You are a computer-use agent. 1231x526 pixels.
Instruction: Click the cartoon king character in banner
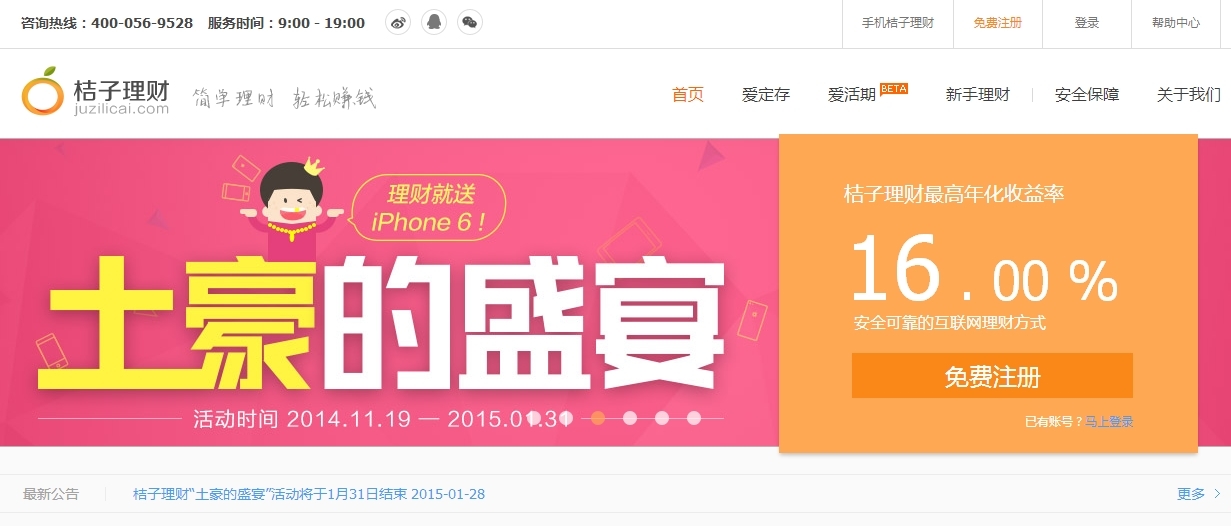coord(290,205)
